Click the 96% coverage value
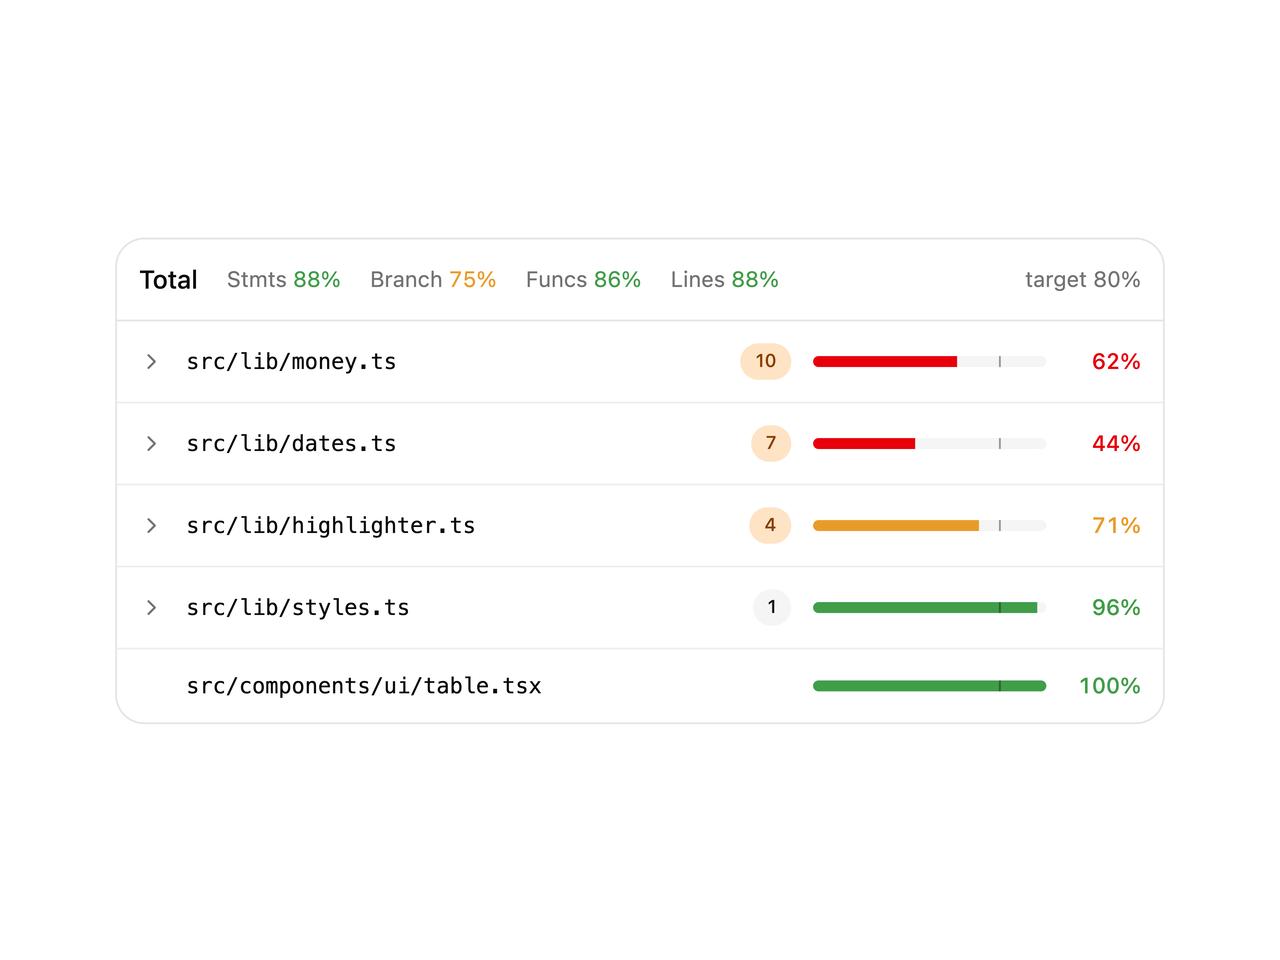 (x=1116, y=608)
